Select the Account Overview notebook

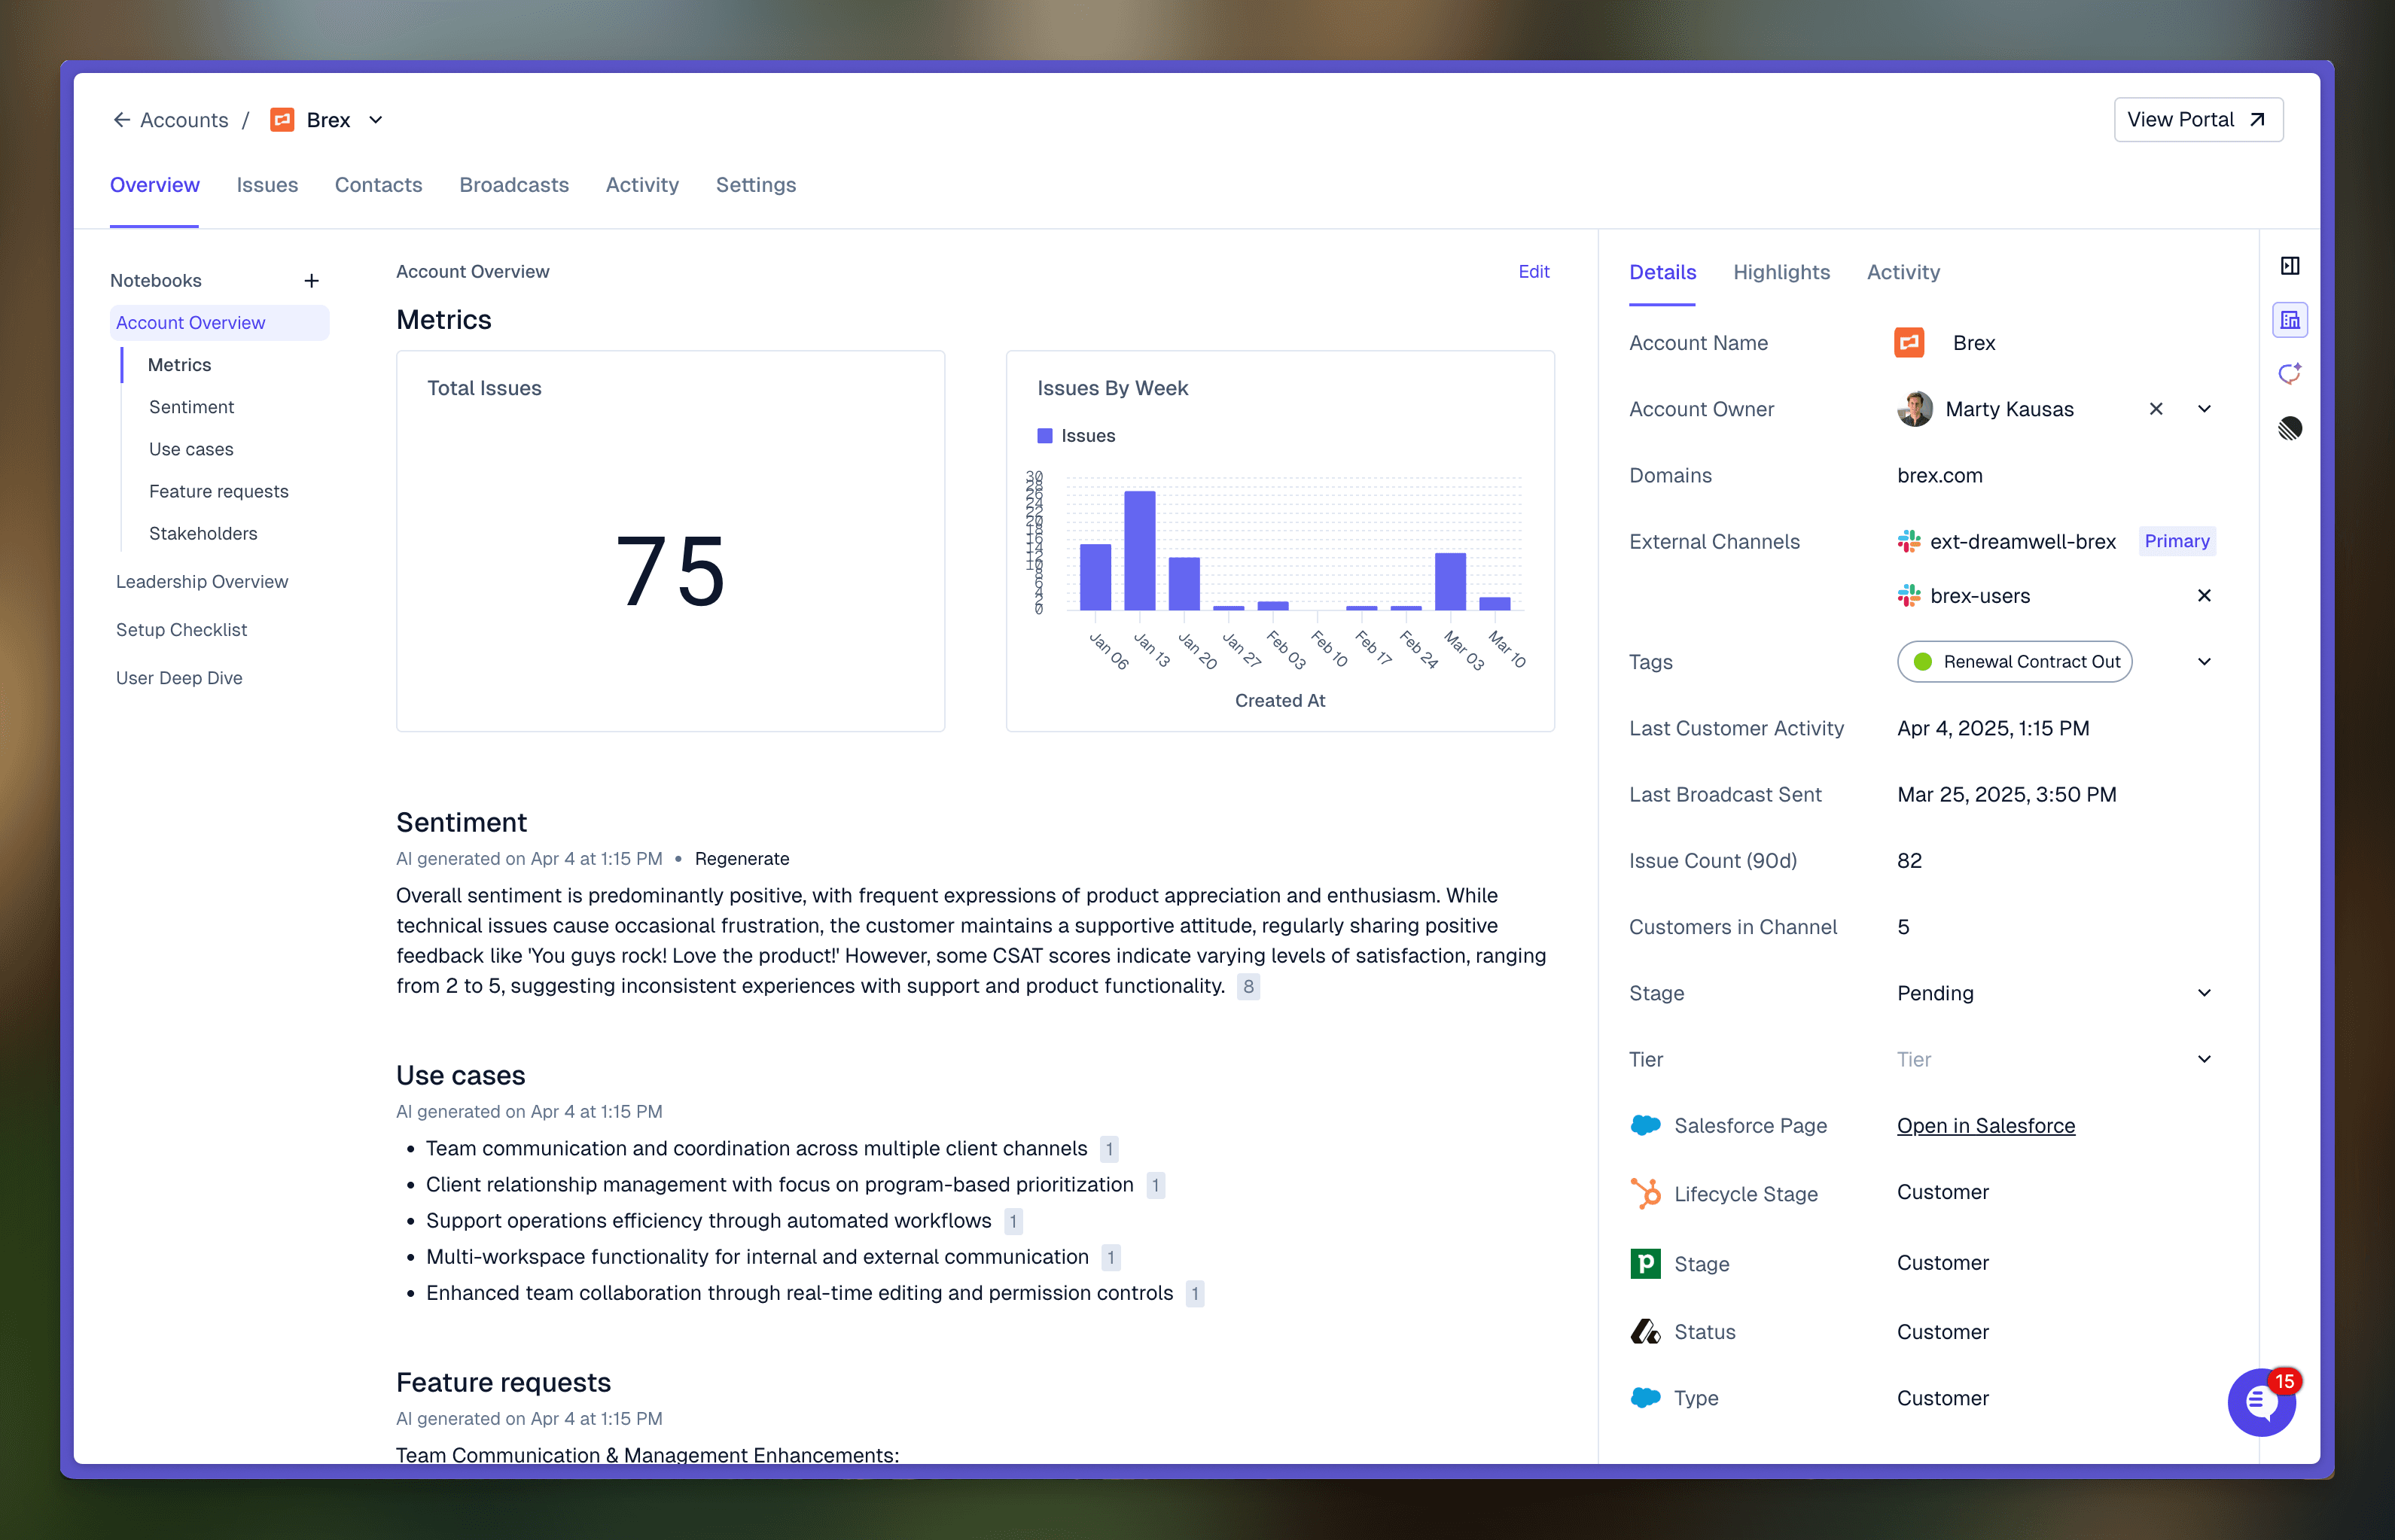tap(219, 323)
